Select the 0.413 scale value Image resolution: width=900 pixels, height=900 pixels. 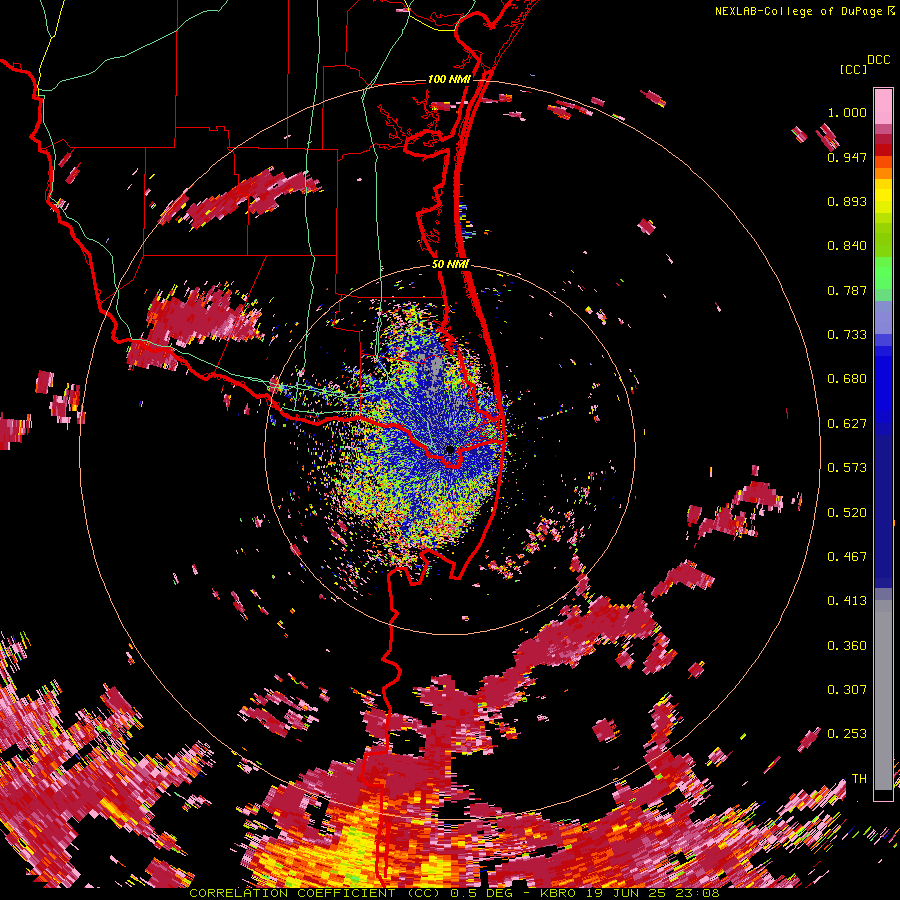(847, 601)
